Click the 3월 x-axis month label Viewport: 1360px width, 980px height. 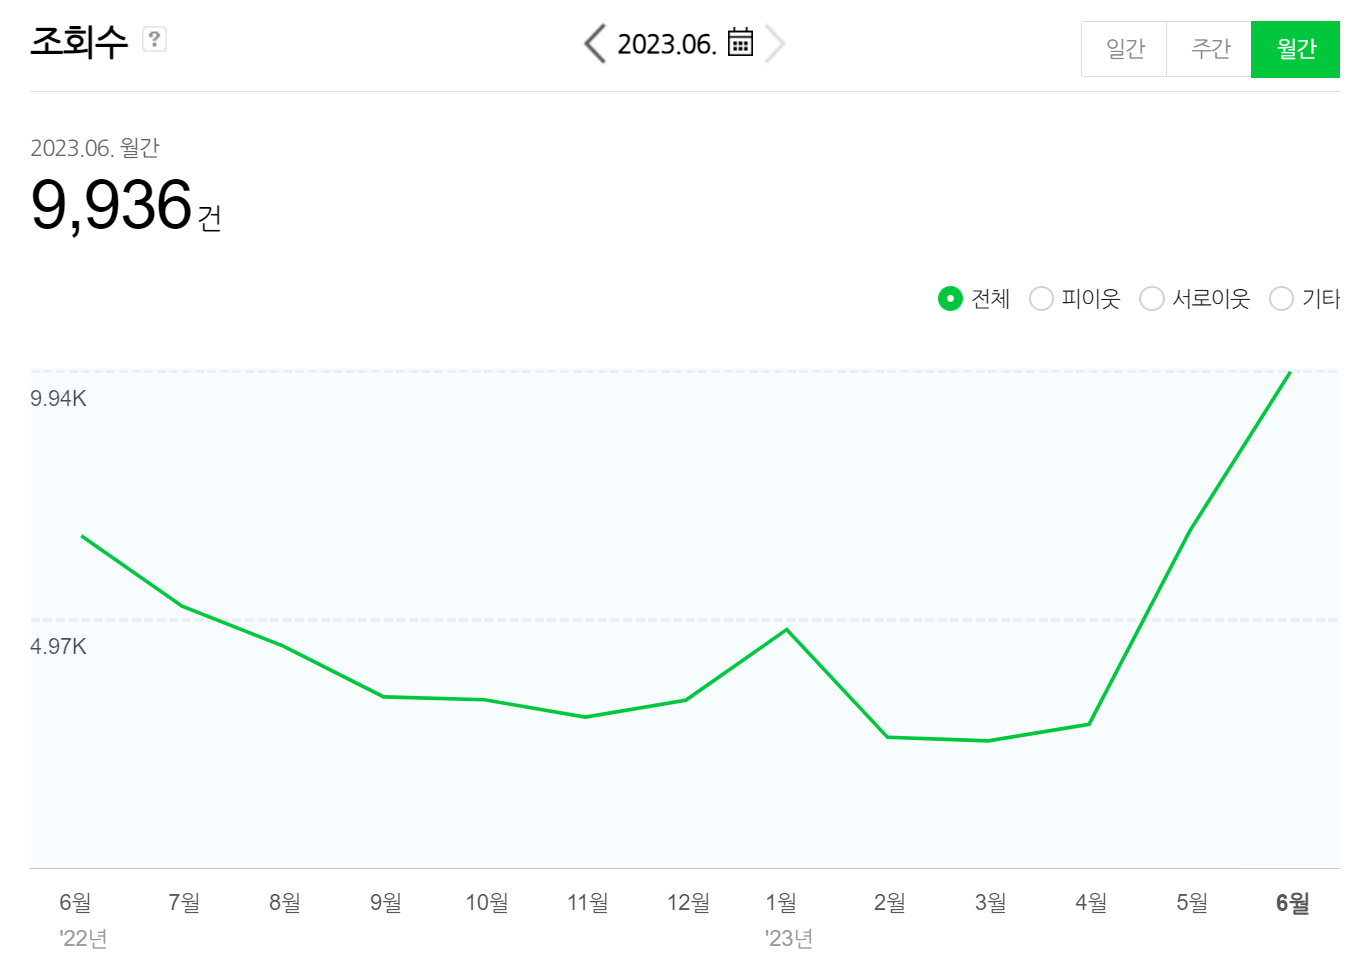(x=990, y=903)
